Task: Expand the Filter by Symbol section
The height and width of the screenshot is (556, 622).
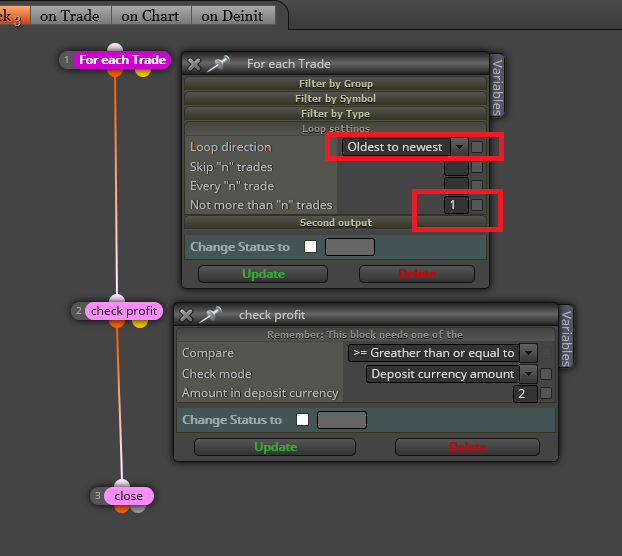Action: [336, 99]
